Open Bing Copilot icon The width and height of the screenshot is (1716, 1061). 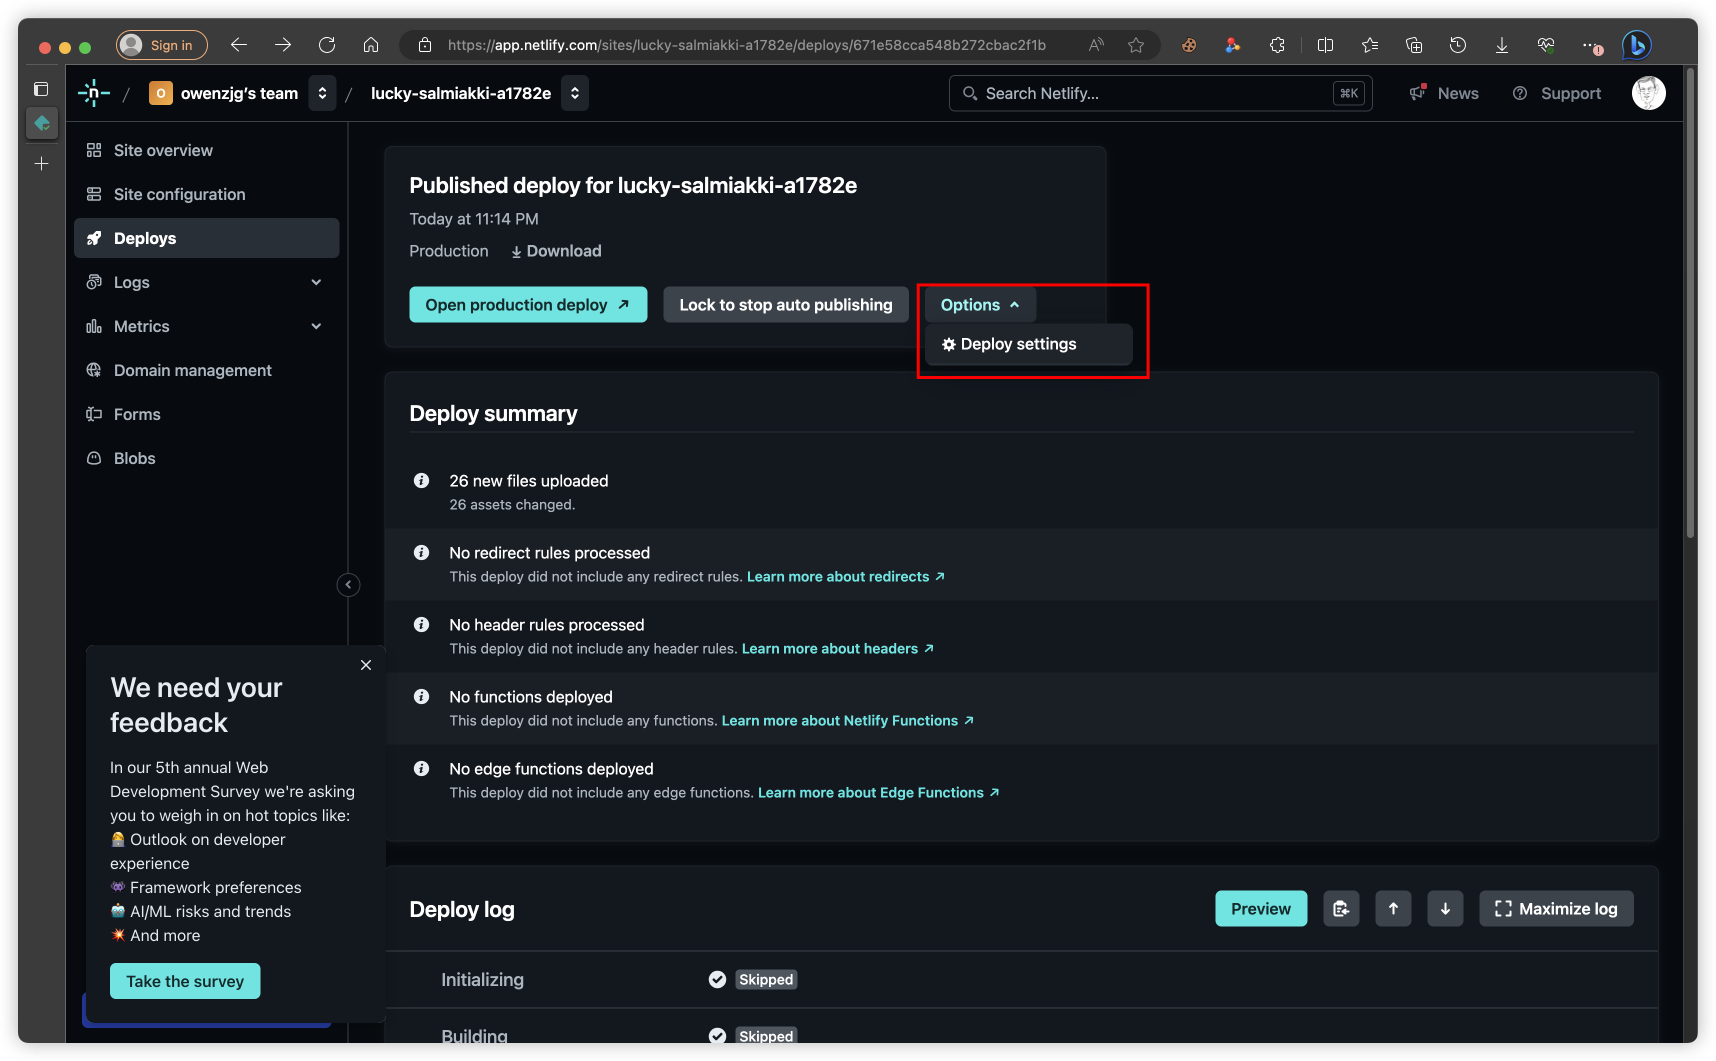point(1636,45)
